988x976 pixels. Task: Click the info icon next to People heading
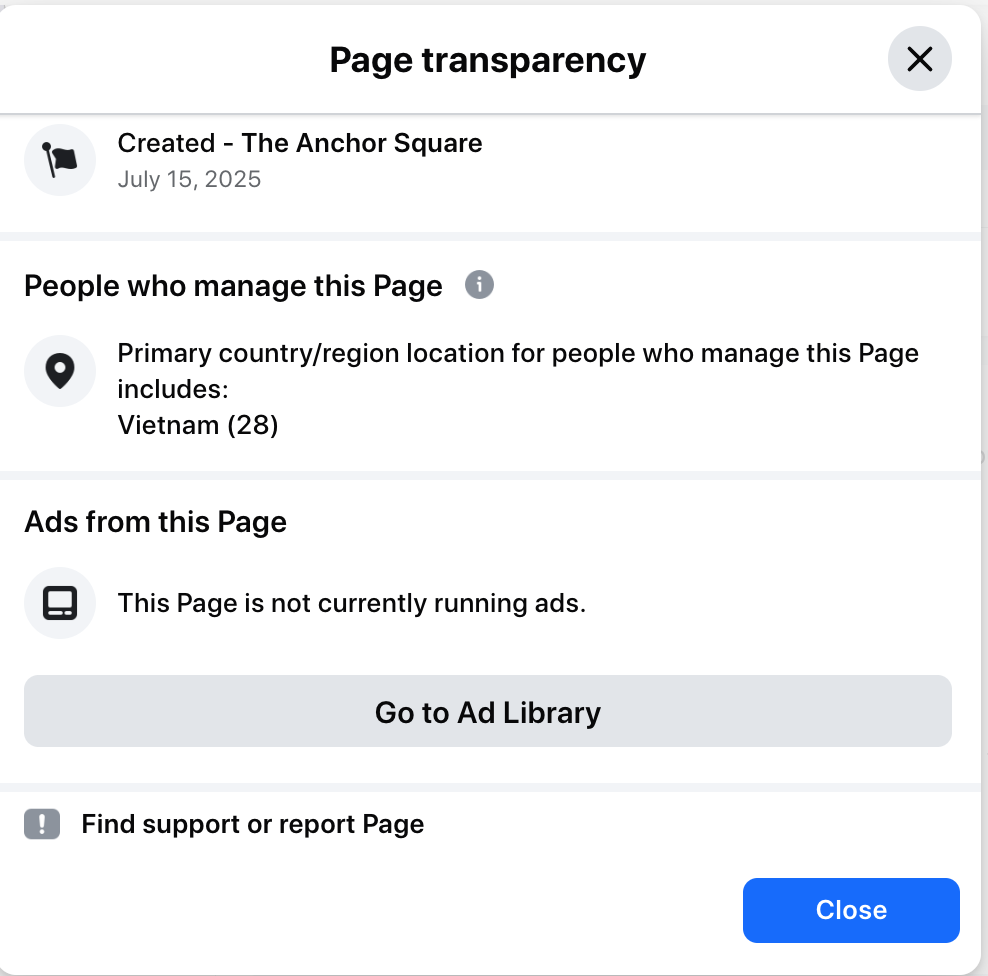click(480, 285)
